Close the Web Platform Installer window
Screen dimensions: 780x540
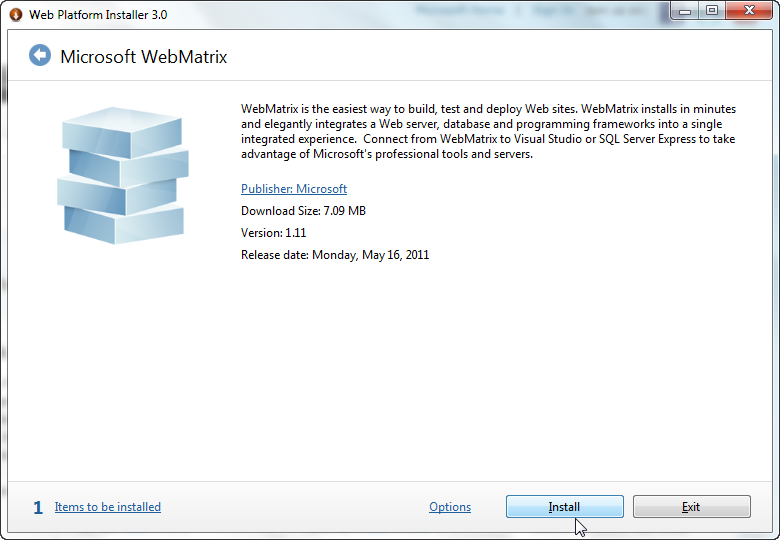click(x=749, y=11)
